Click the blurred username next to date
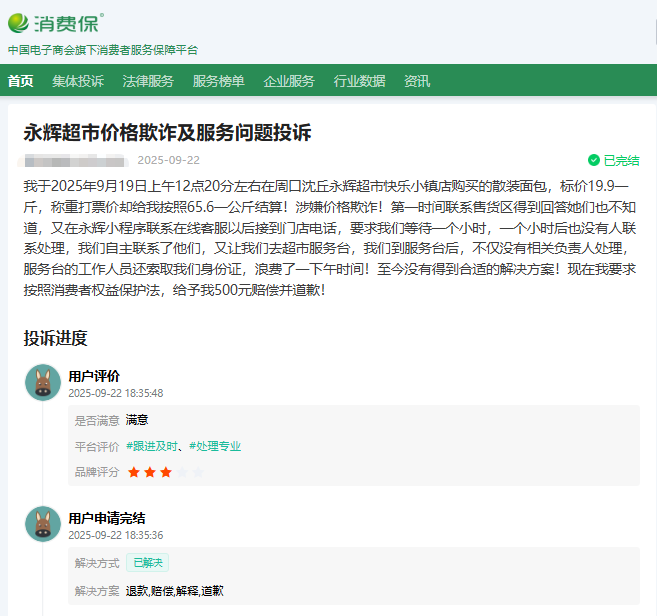Viewport: 657px width, 616px height. [x=75, y=160]
